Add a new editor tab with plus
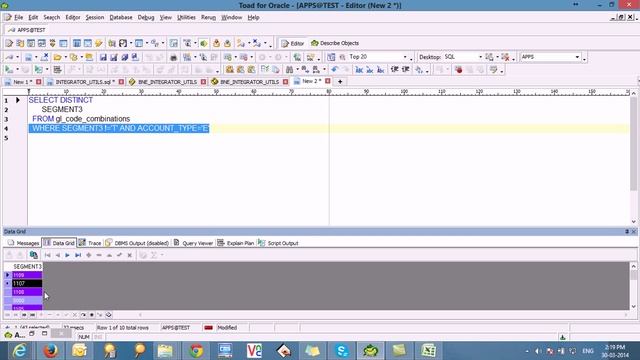The image size is (640, 360). click(340, 82)
